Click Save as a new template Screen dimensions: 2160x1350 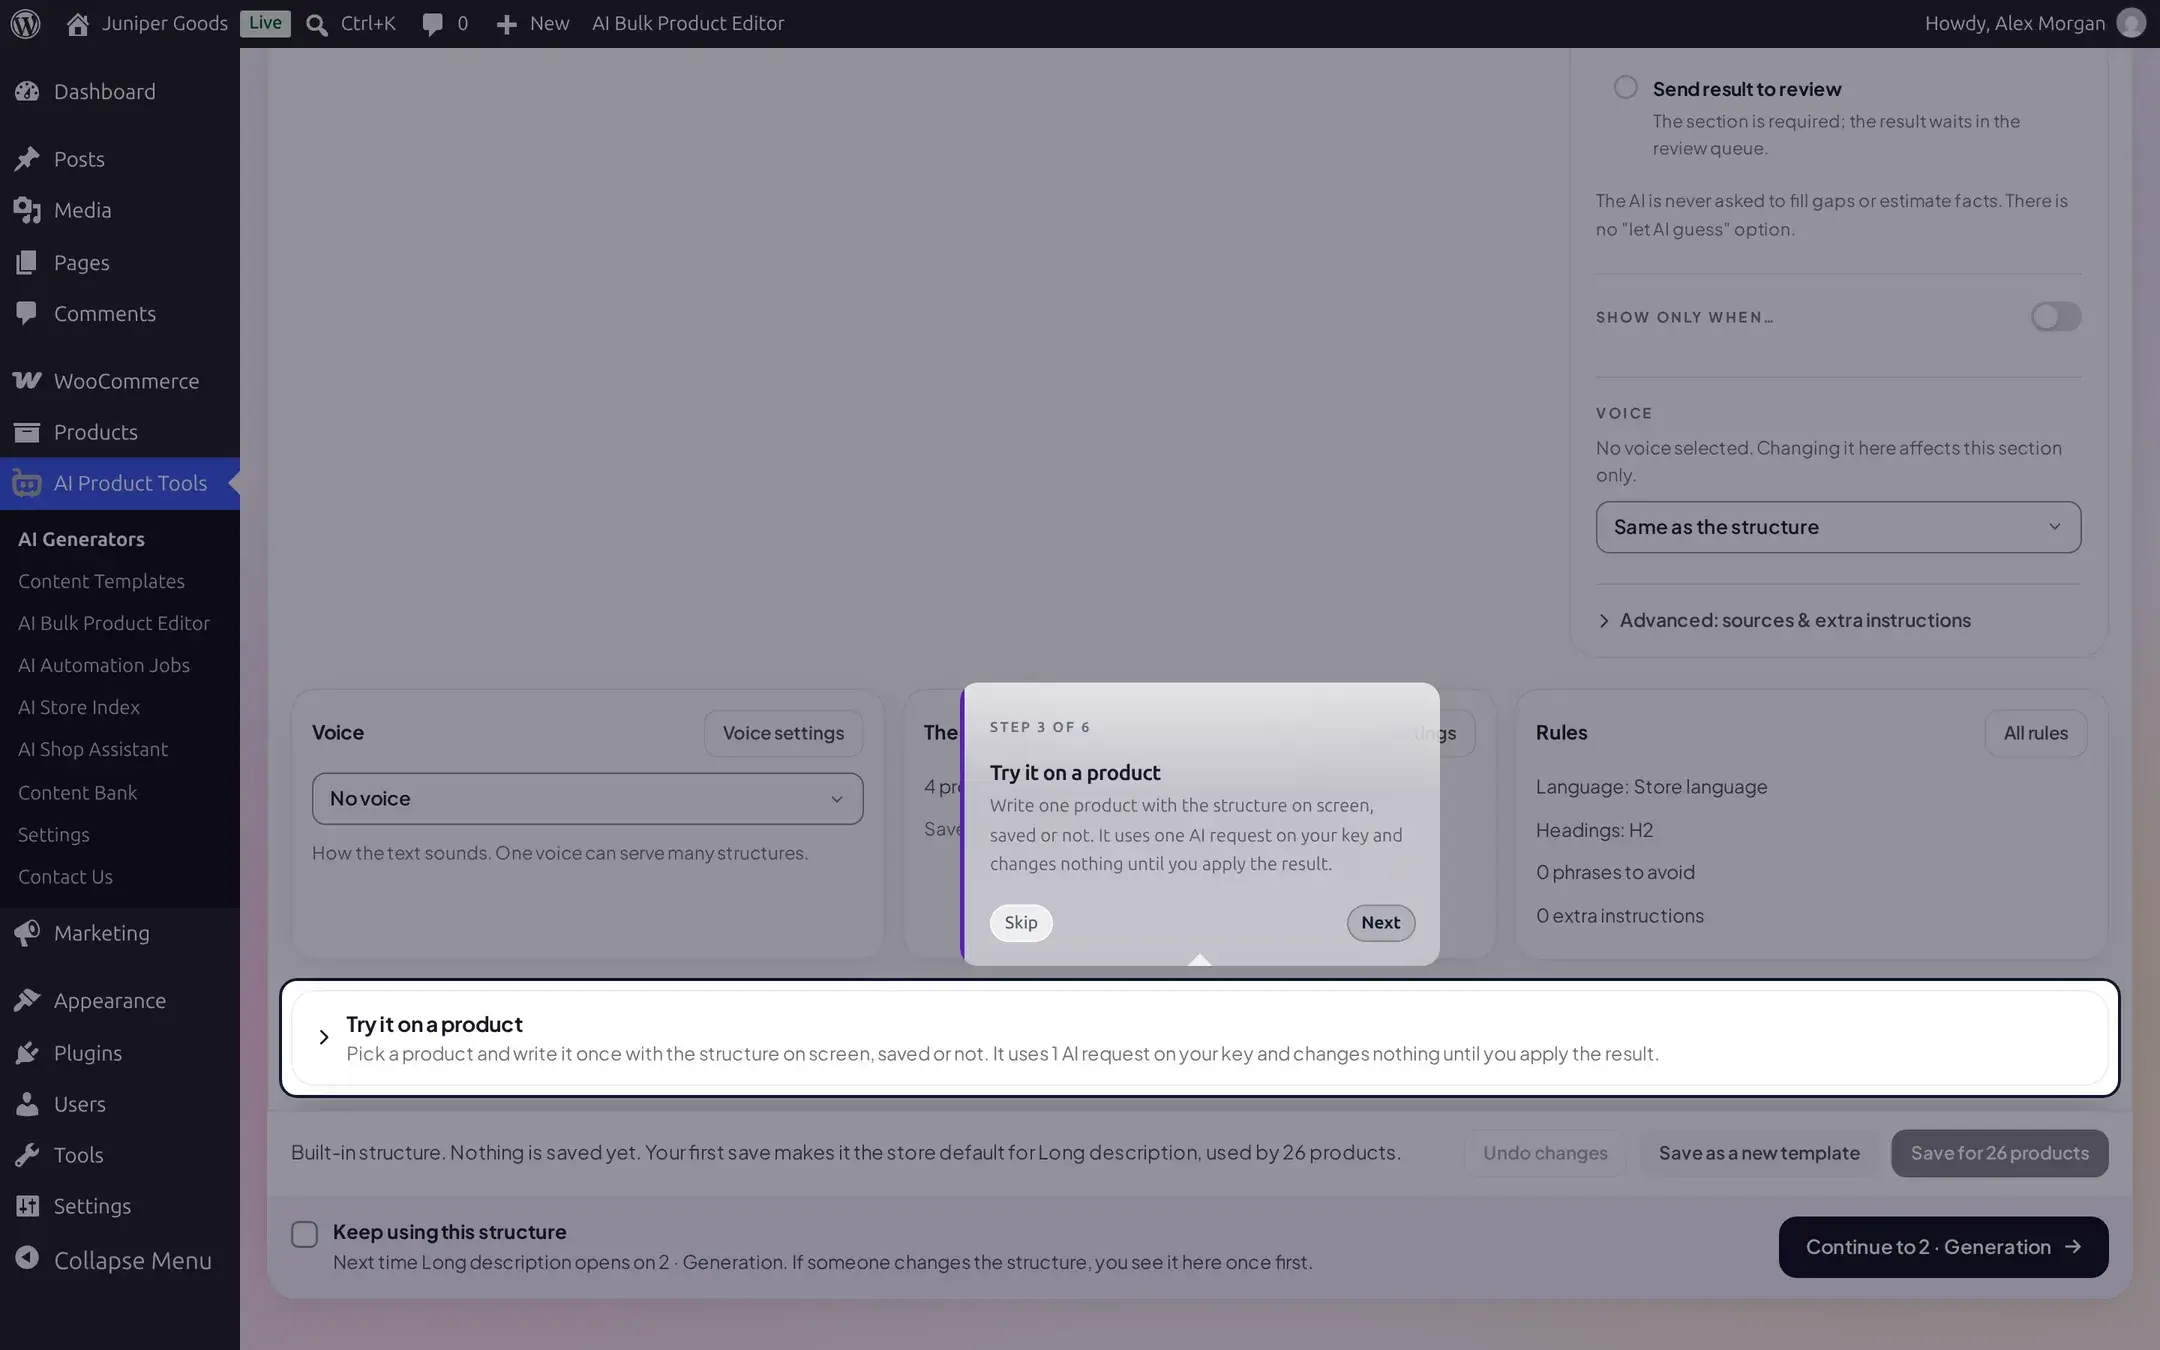click(x=1759, y=1153)
